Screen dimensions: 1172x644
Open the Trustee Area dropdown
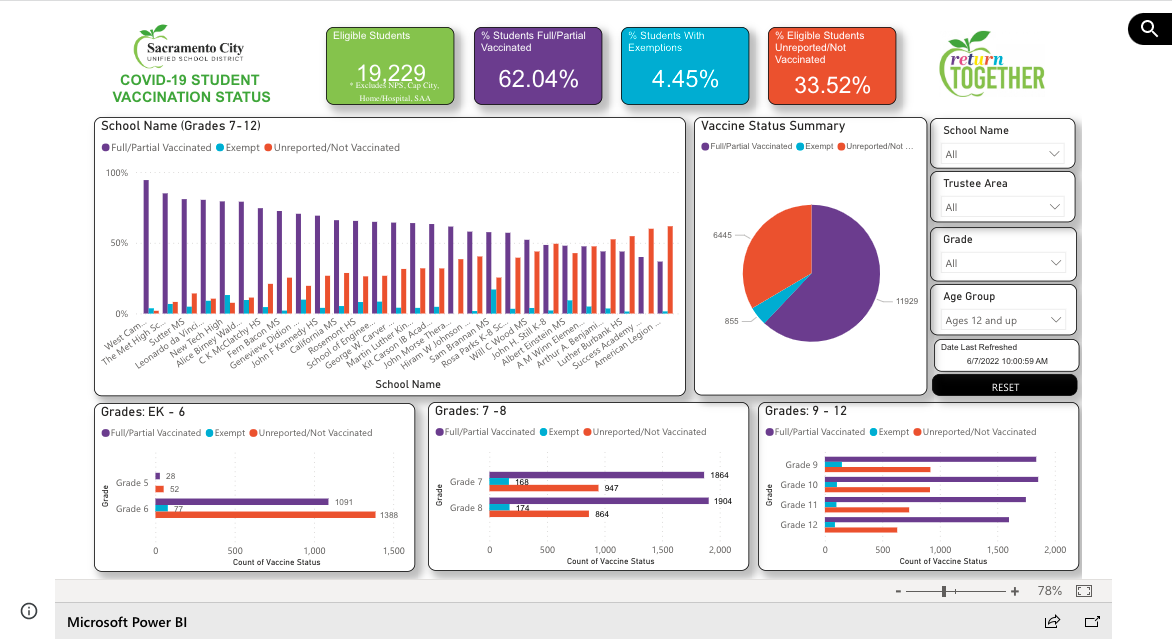[x=1003, y=207]
